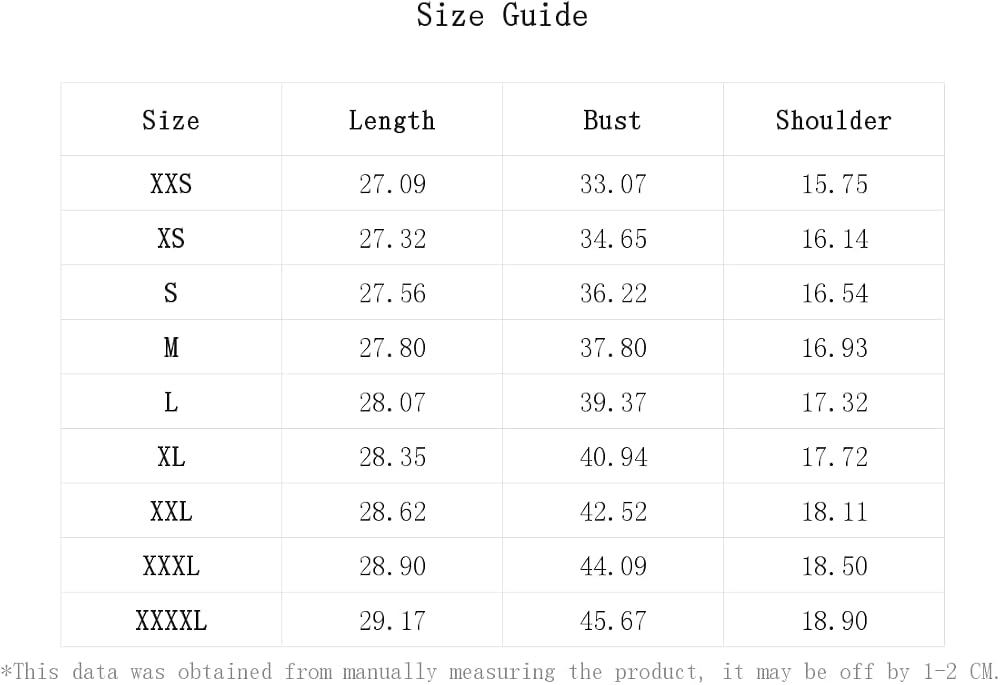This screenshot has height=685, width=1000.
Task: Click the XL size row label
Action: click(x=171, y=457)
